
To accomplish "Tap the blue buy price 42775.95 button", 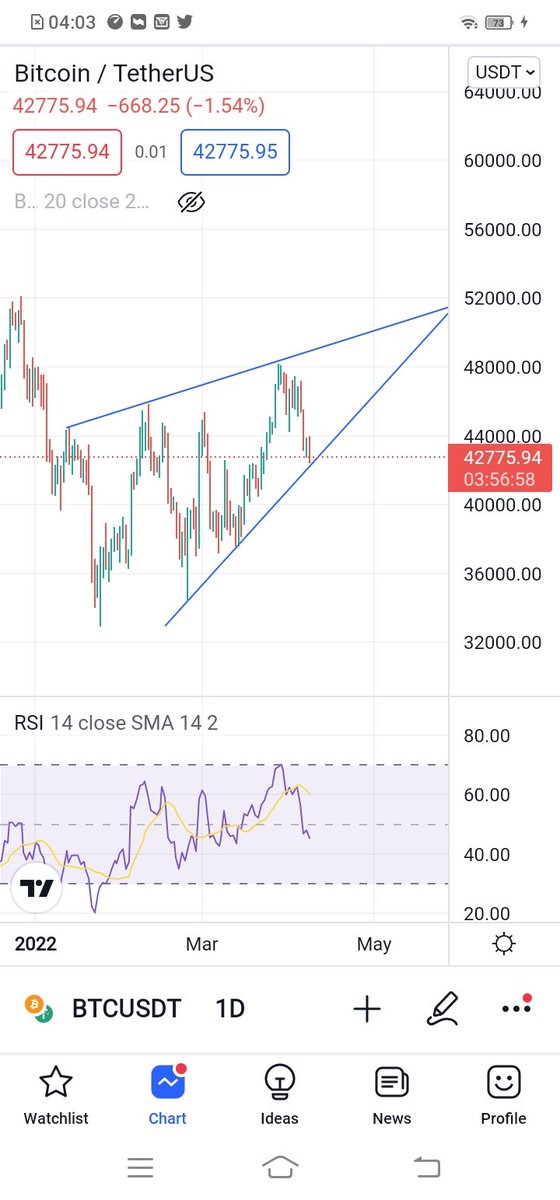I will (235, 152).
